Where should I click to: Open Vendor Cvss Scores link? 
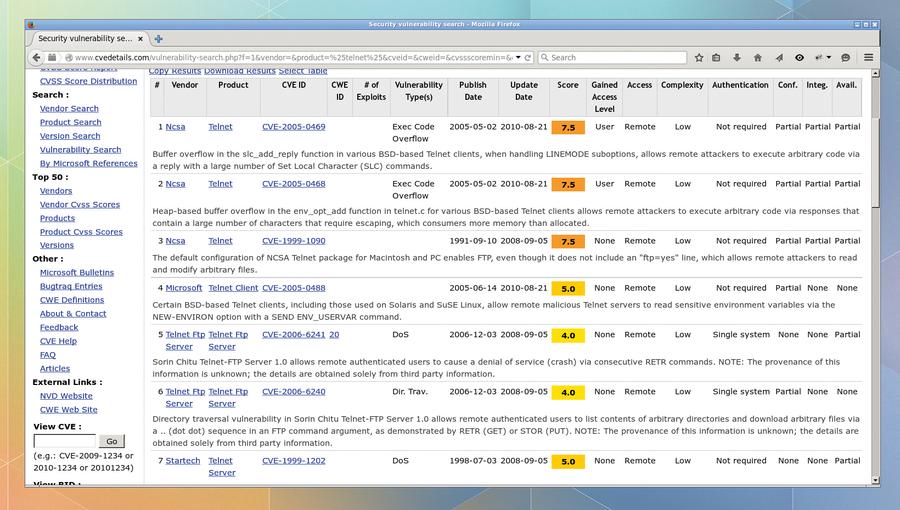[80, 204]
